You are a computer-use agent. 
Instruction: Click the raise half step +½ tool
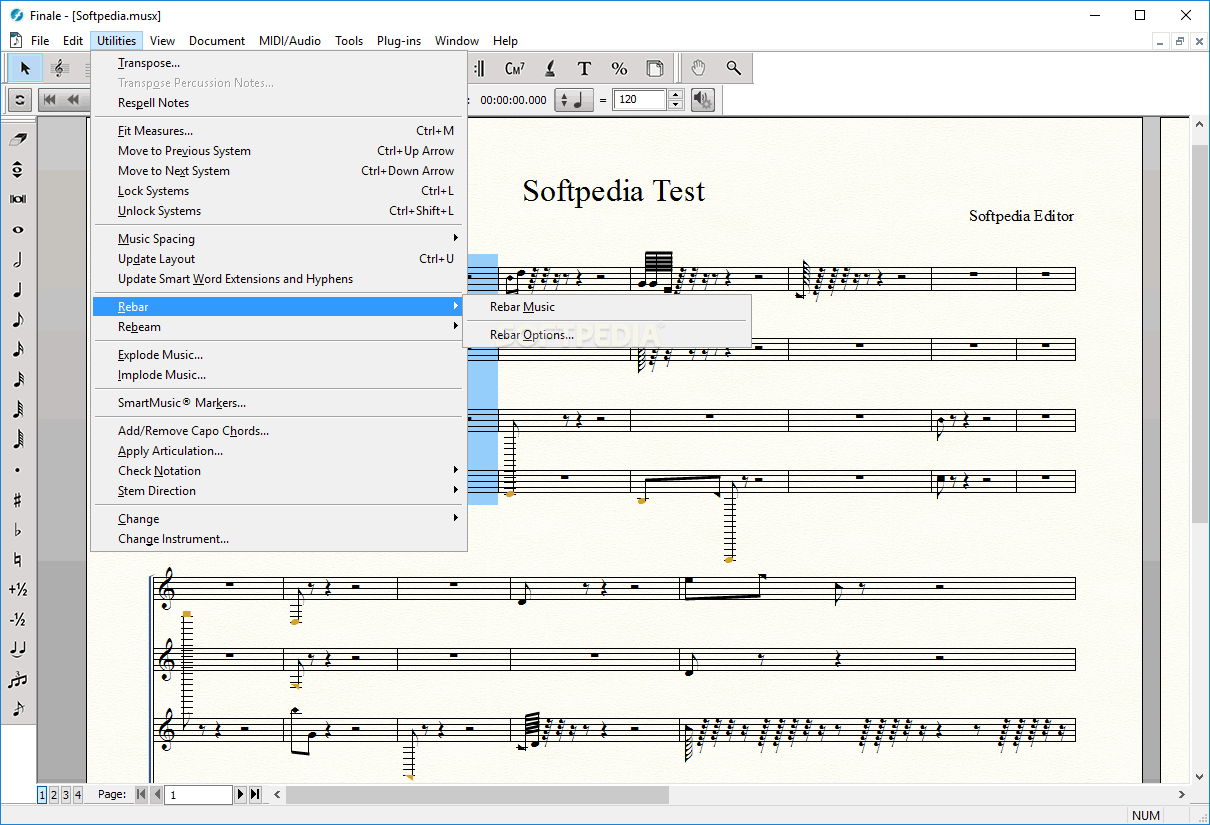pos(18,589)
